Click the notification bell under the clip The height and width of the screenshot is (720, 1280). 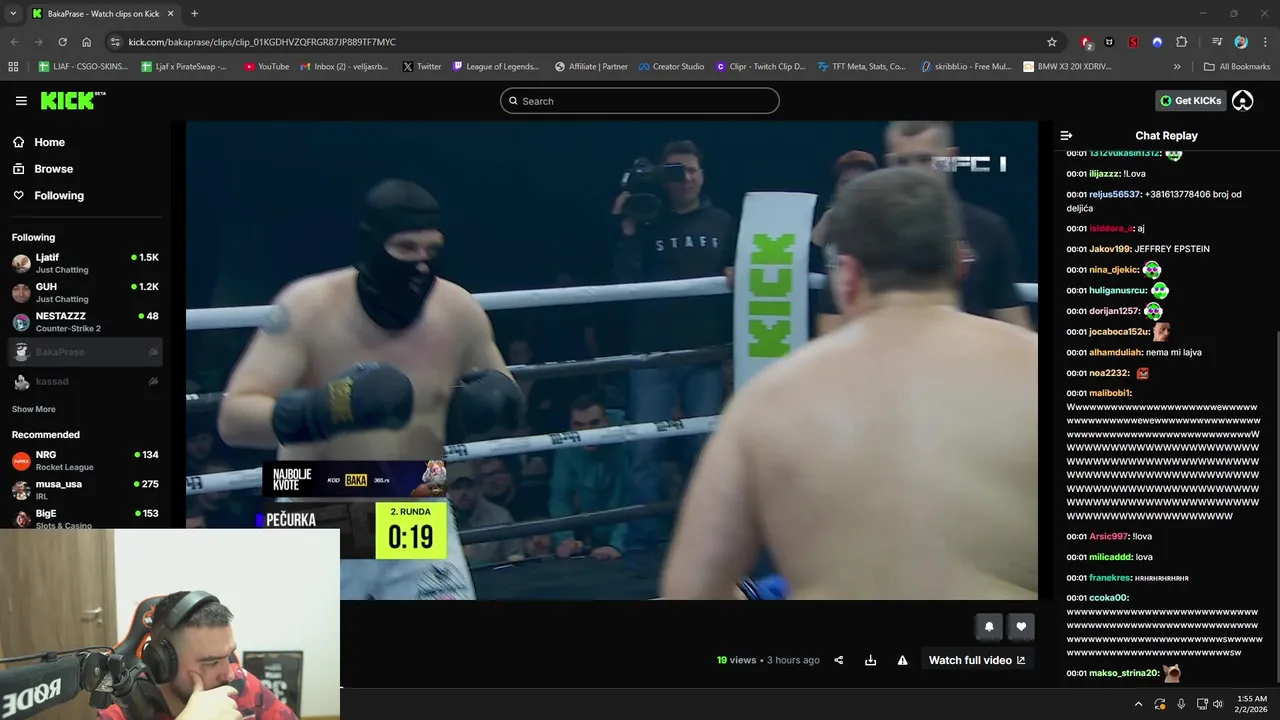tap(989, 627)
